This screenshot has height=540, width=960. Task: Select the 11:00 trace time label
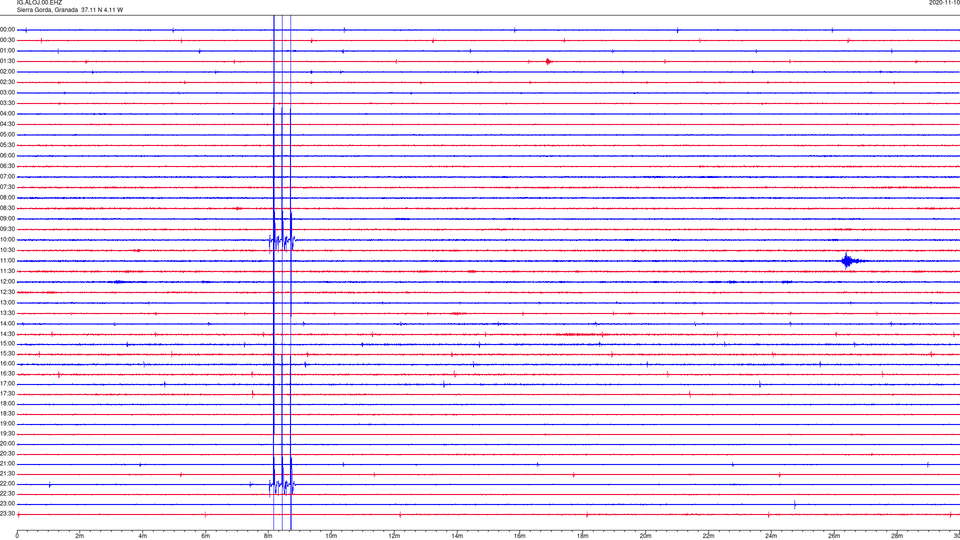click(x=7, y=261)
